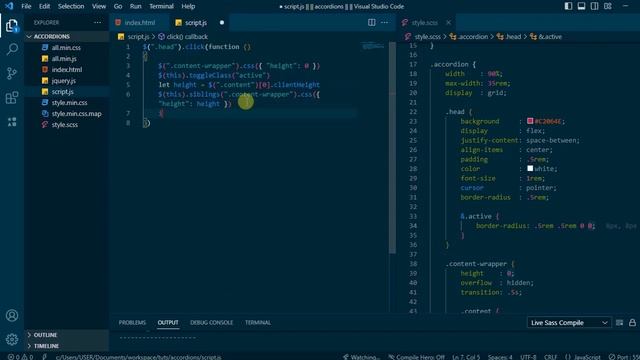The image size is (640, 360).
Task: Open the Accounts menu icon
Action: click(x=12, y=316)
